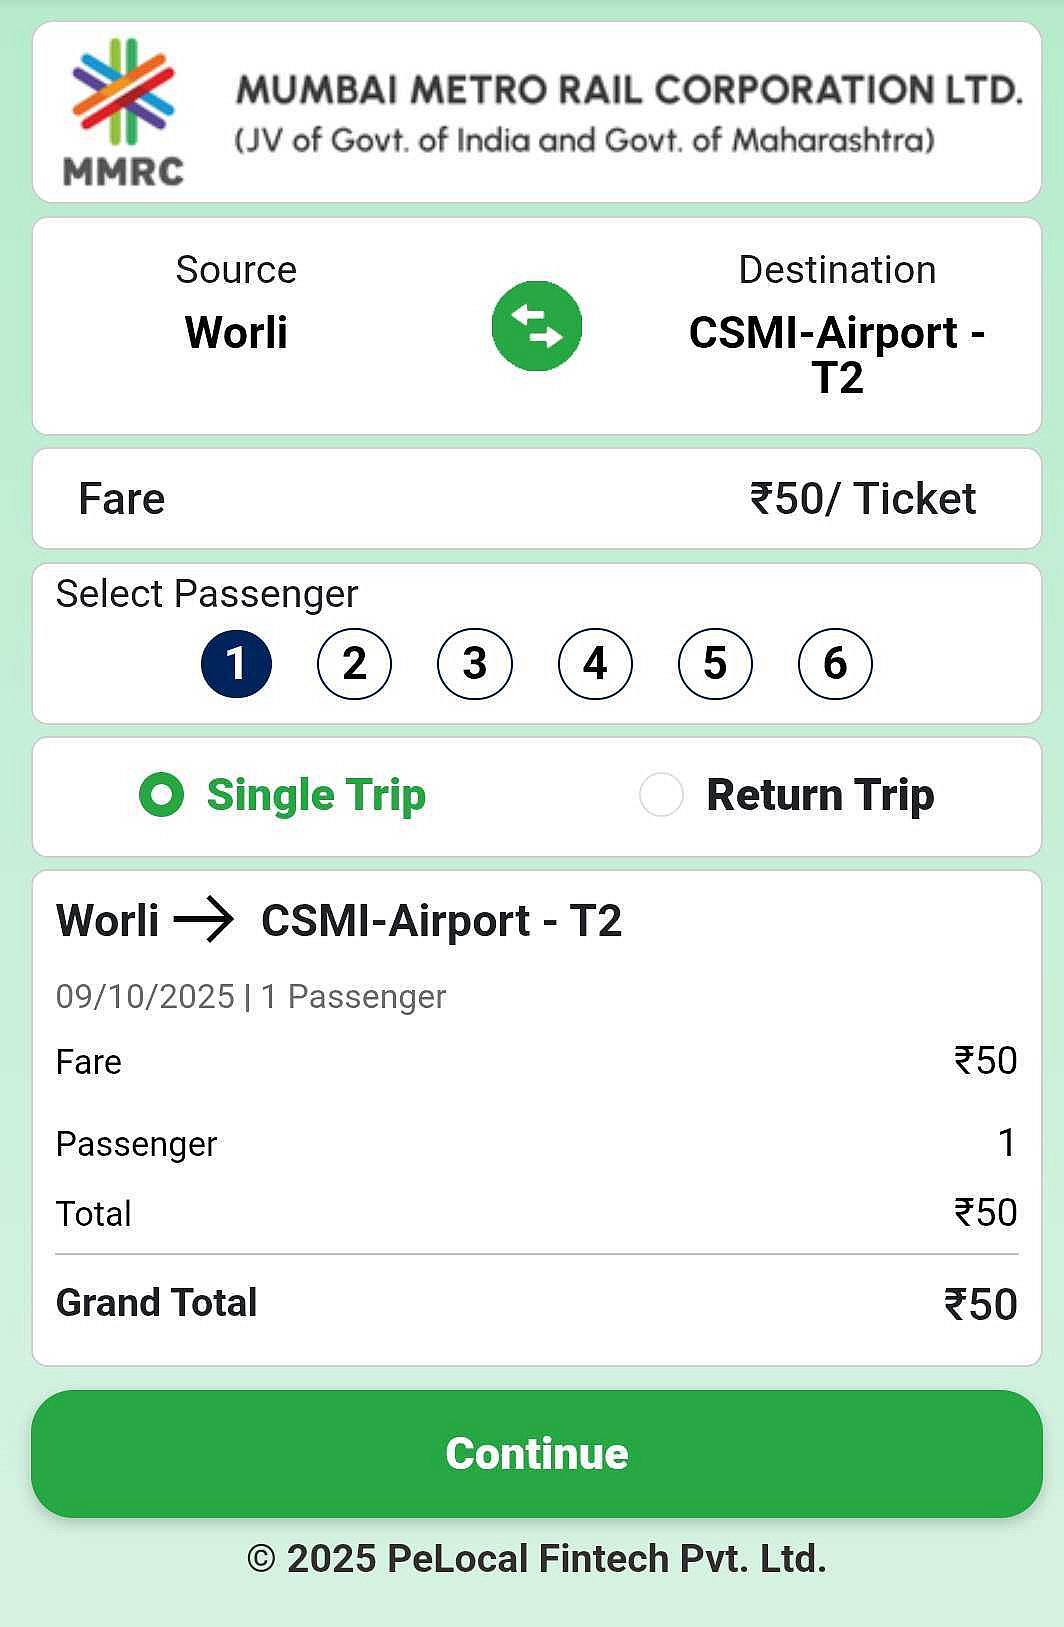This screenshot has width=1064, height=1627.
Task: Set passenger count to 5
Action: (x=715, y=663)
